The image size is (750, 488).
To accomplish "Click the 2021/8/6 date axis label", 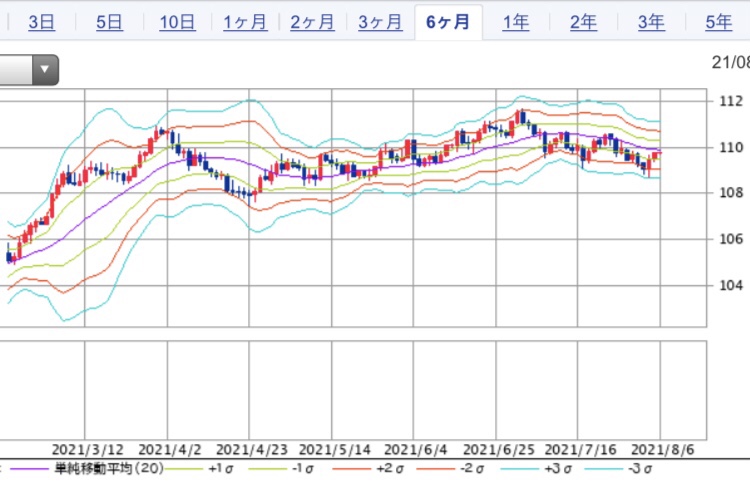I will pyautogui.click(x=662, y=450).
